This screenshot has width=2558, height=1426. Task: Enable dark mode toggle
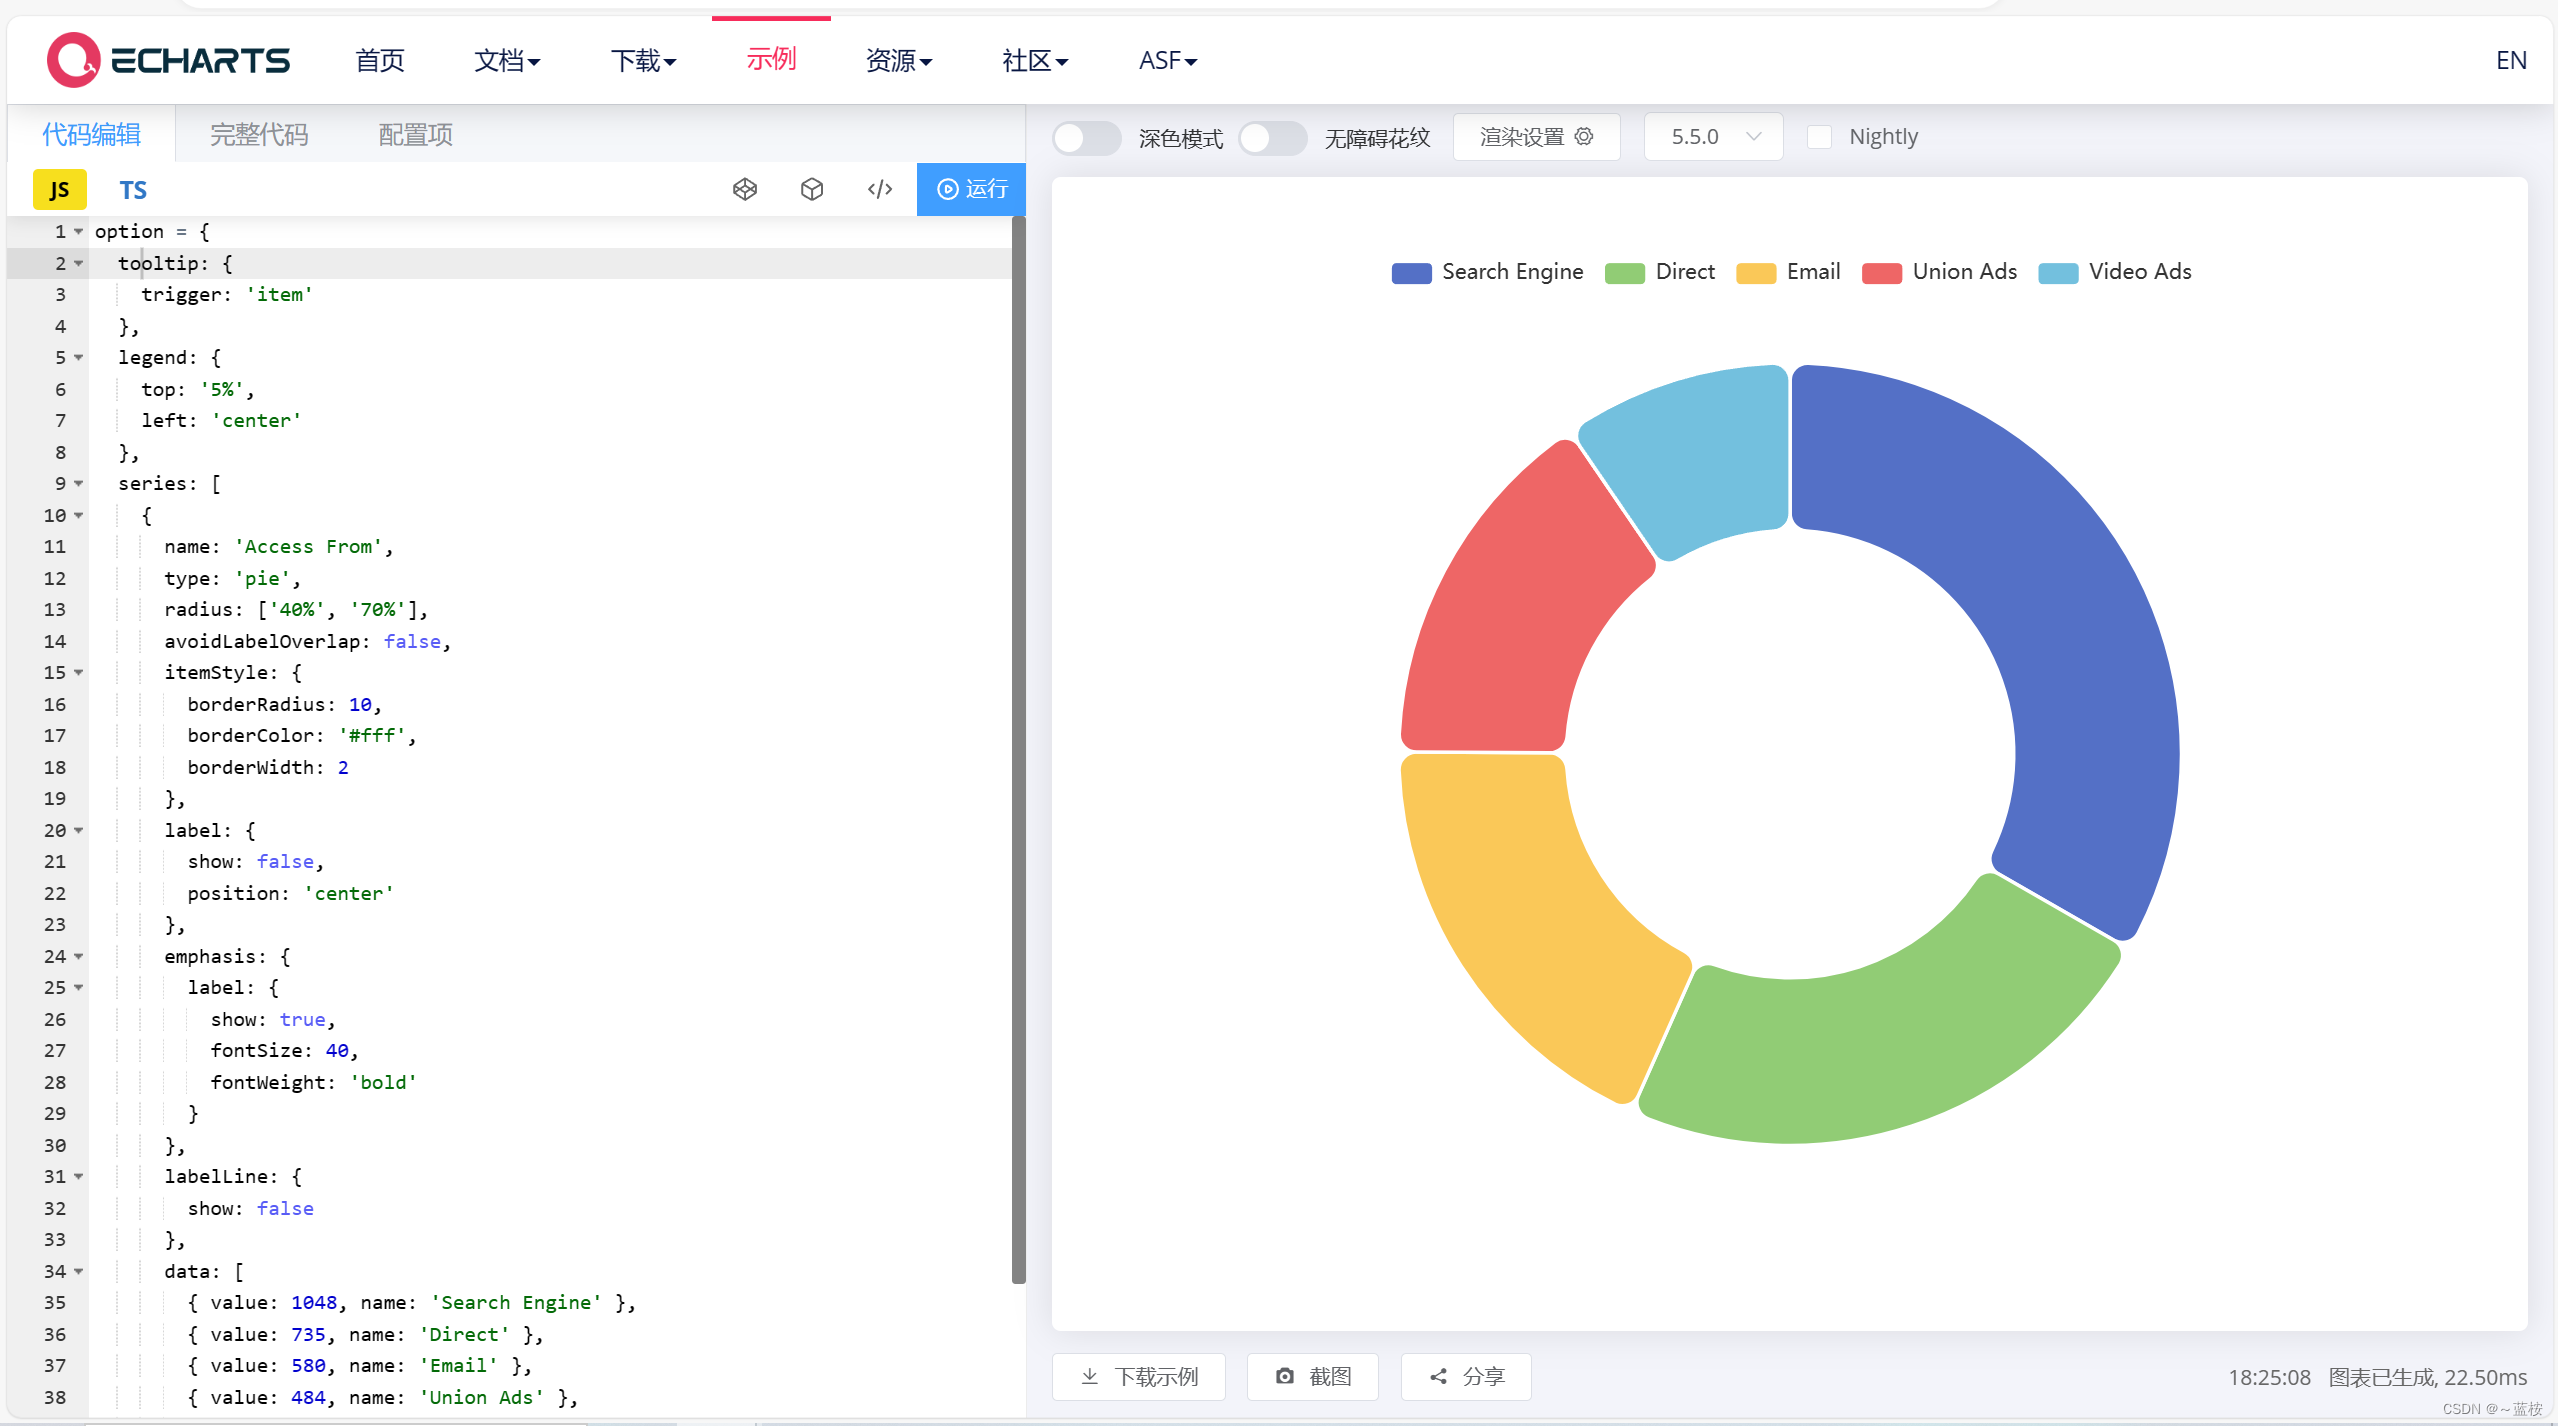pos(1086,138)
